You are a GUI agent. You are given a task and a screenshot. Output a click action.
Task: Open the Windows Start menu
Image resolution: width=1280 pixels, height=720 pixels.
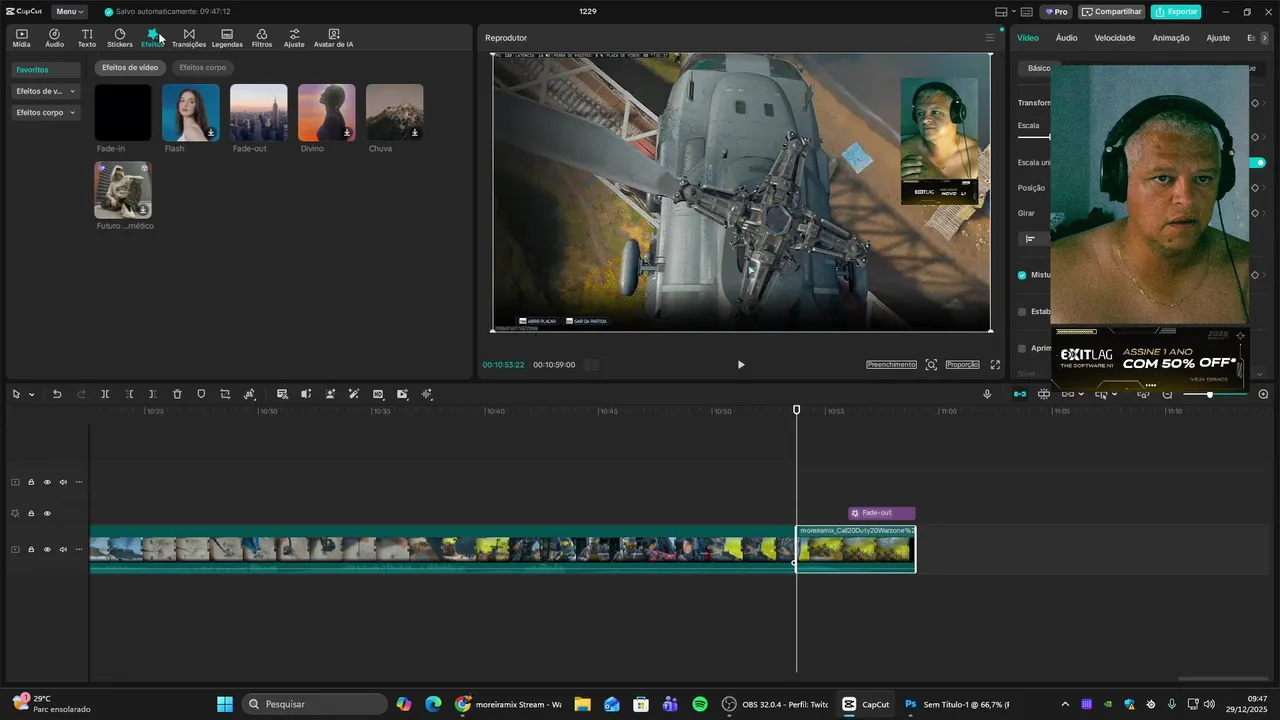pos(225,704)
